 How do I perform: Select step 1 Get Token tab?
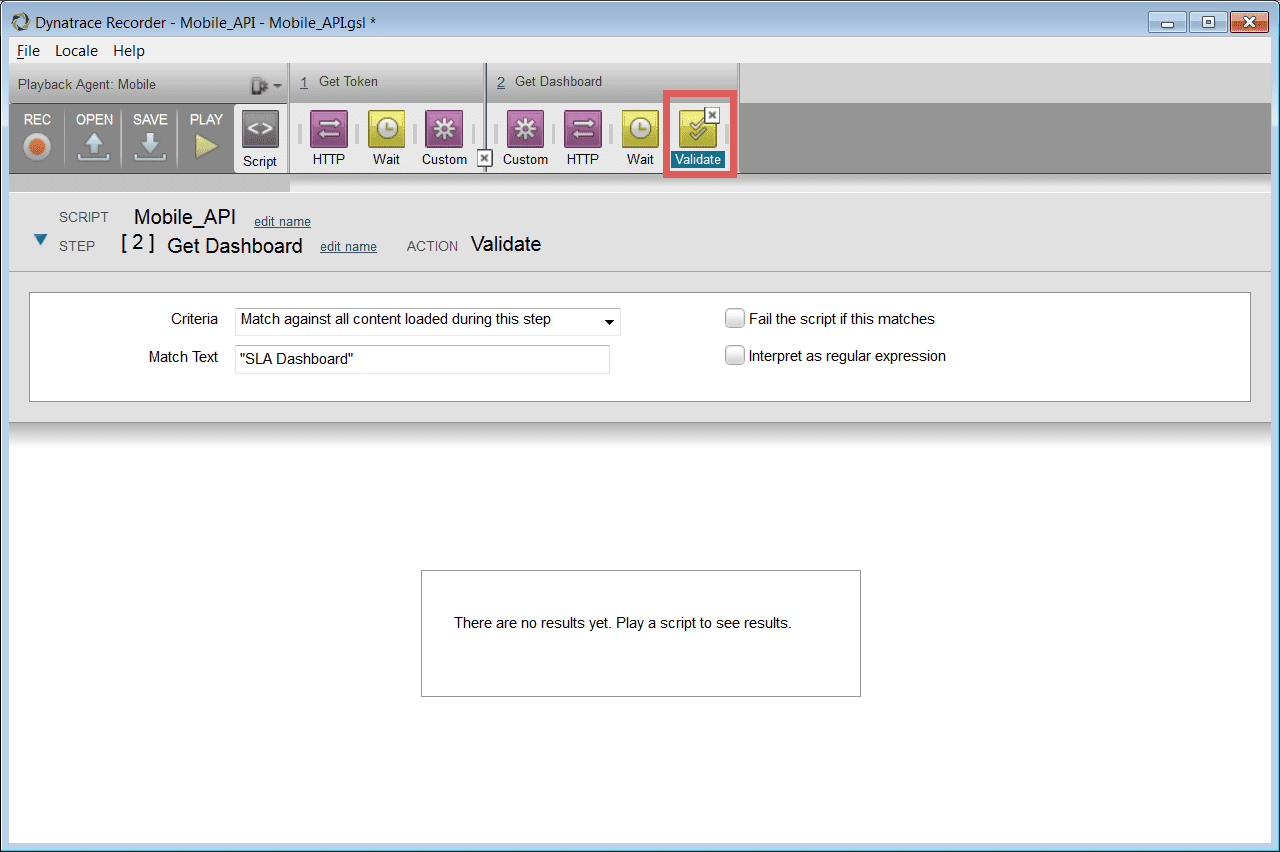click(387, 82)
